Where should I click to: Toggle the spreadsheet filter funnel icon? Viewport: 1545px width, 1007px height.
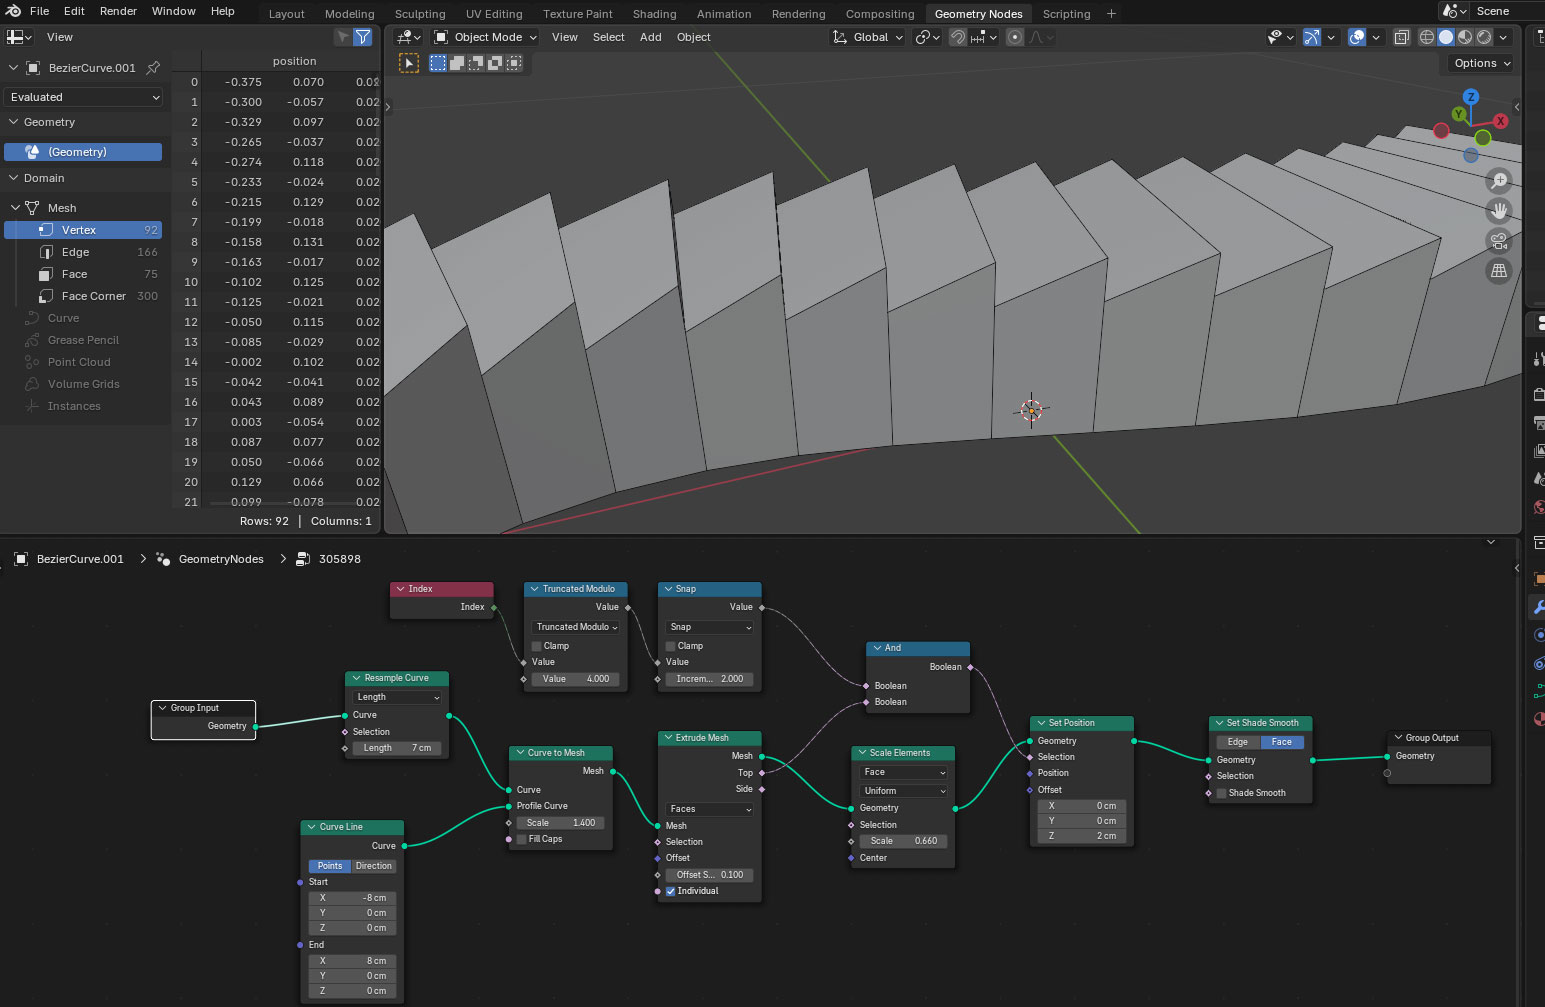coord(363,37)
